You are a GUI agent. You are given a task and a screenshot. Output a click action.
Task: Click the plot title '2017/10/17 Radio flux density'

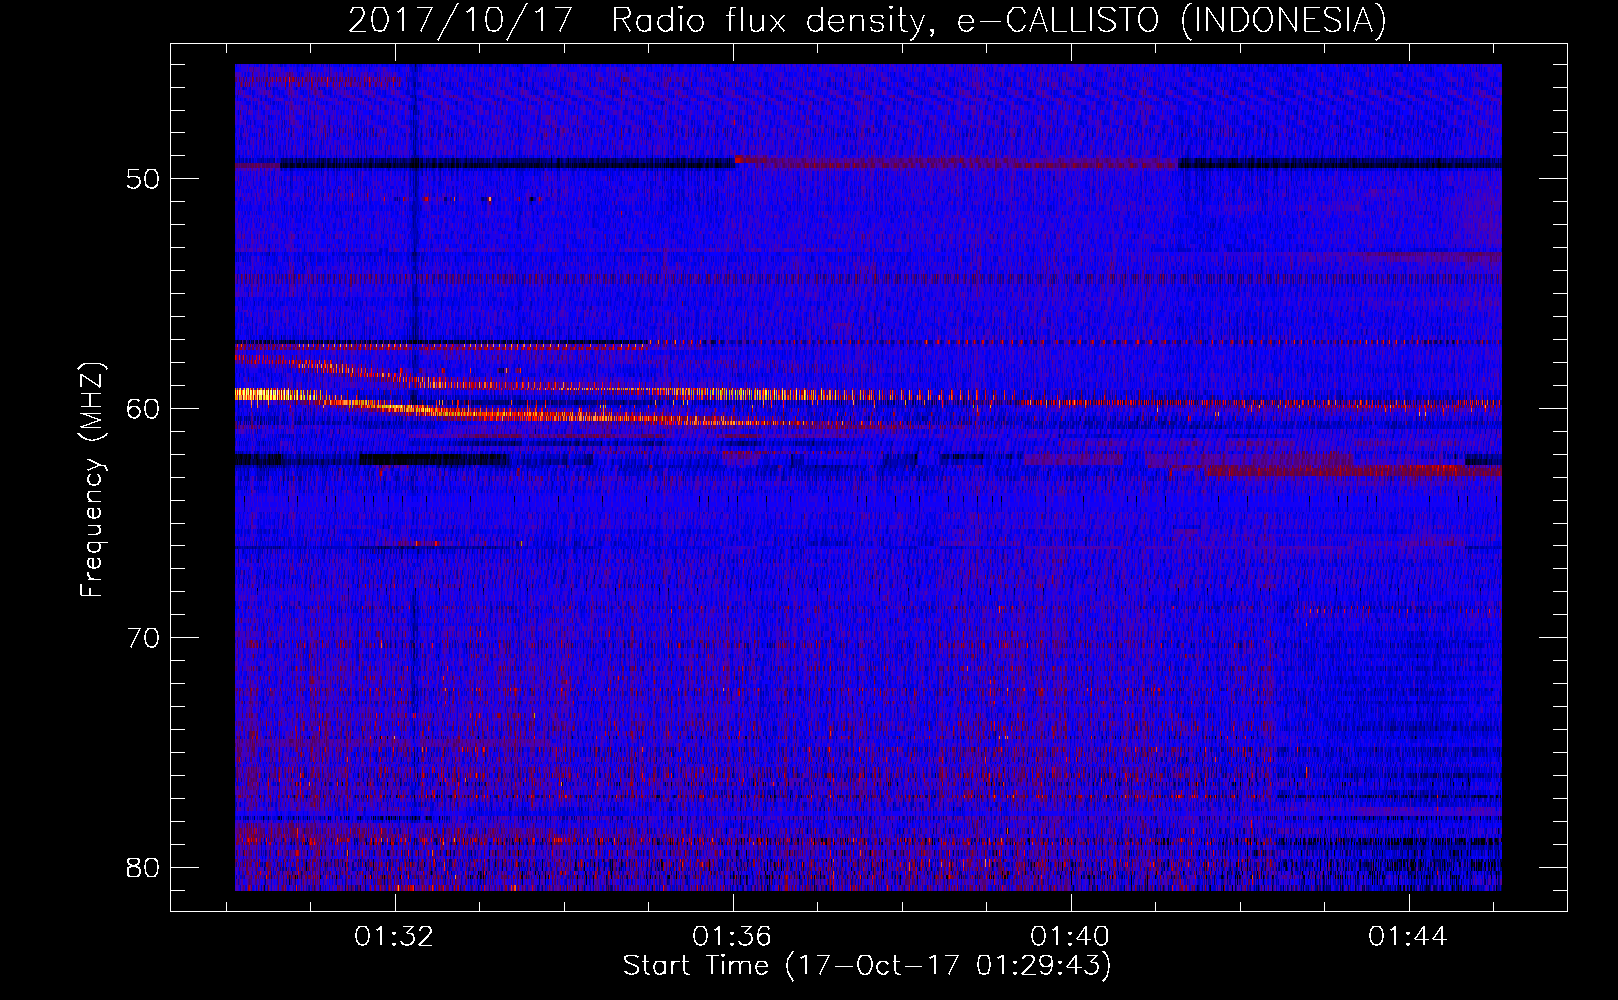pos(867,20)
